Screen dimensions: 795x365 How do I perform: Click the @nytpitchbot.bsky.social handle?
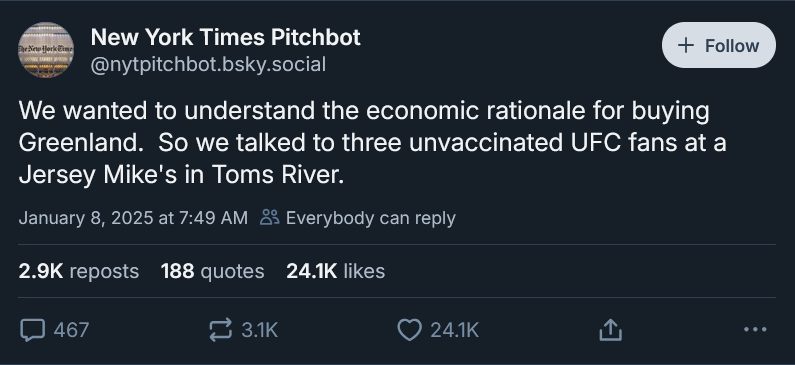pos(208,65)
